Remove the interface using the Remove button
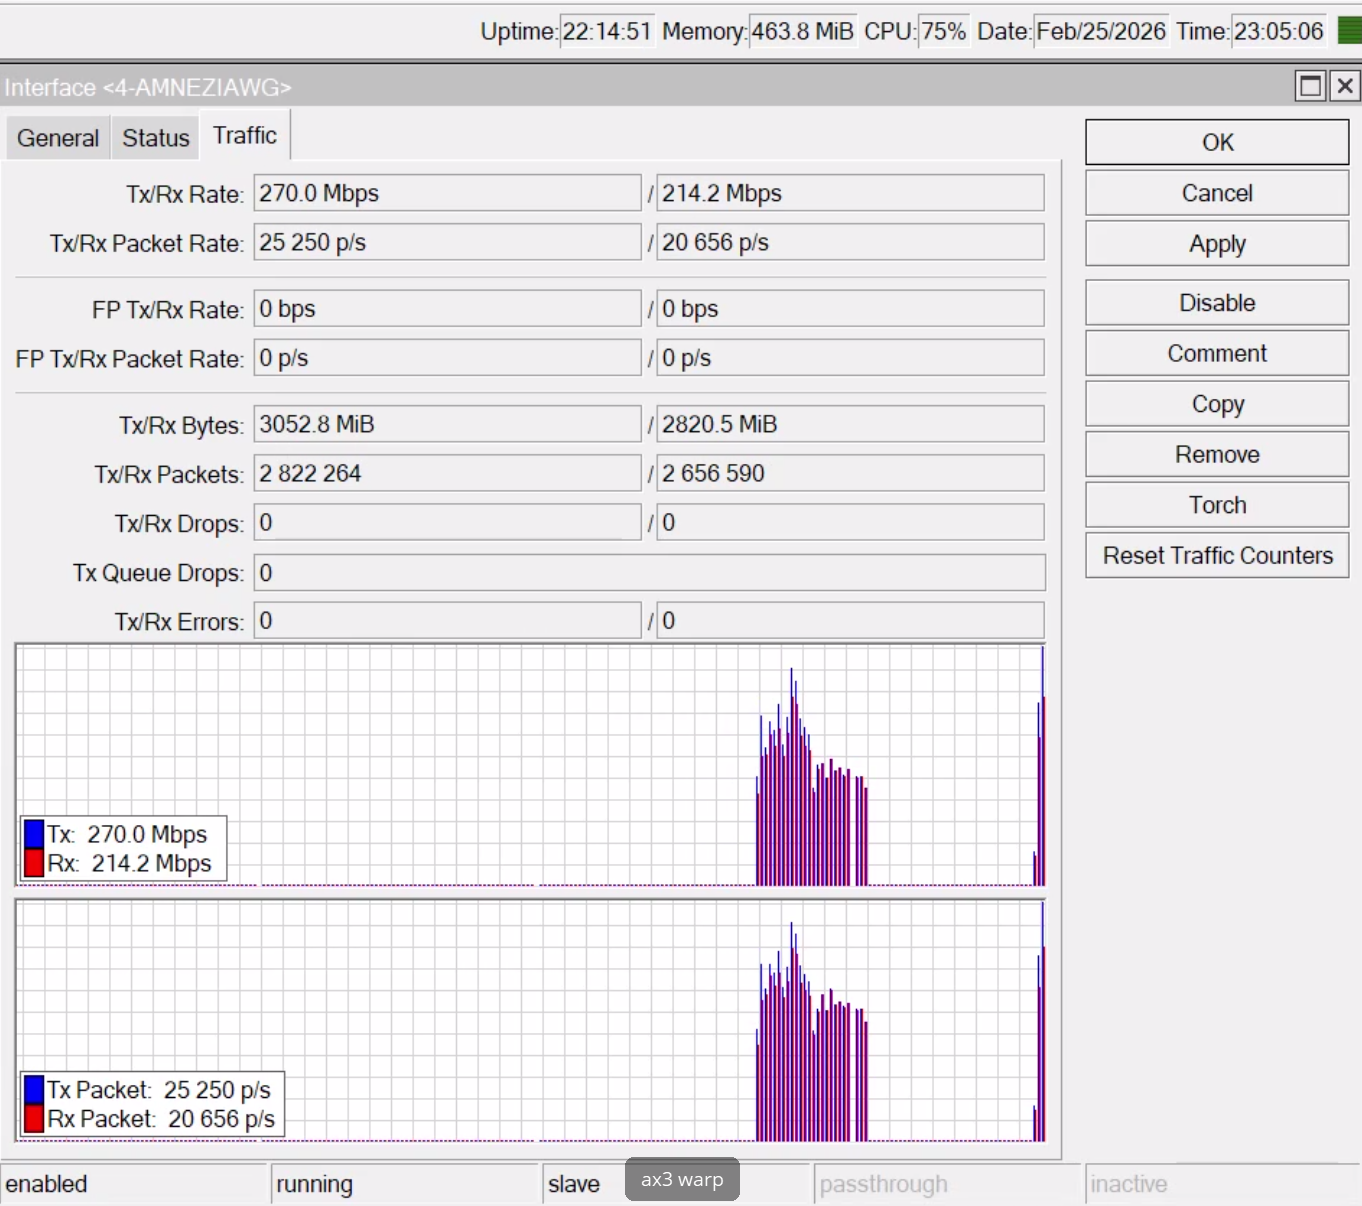The height and width of the screenshot is (1206, 1362). tap(1216, 455)
